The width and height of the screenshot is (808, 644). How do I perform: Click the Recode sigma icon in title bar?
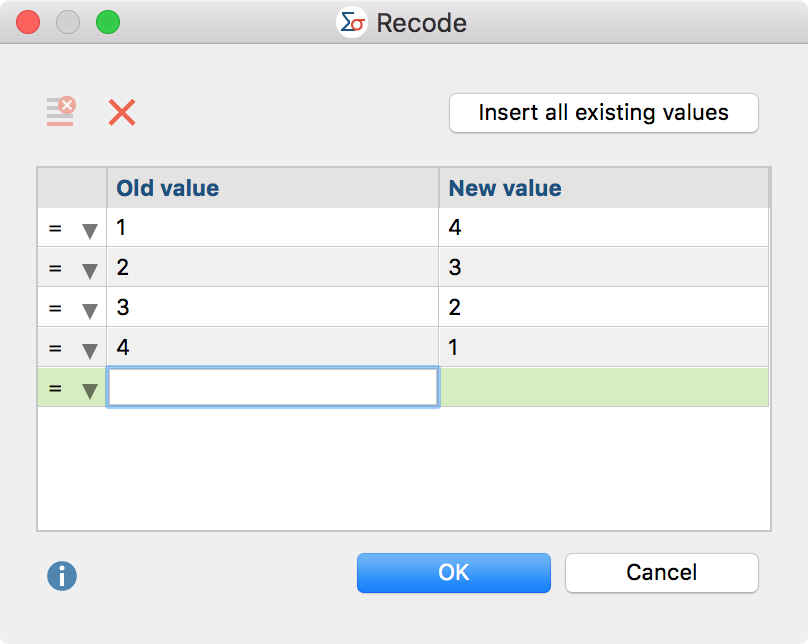pos(352,22)
